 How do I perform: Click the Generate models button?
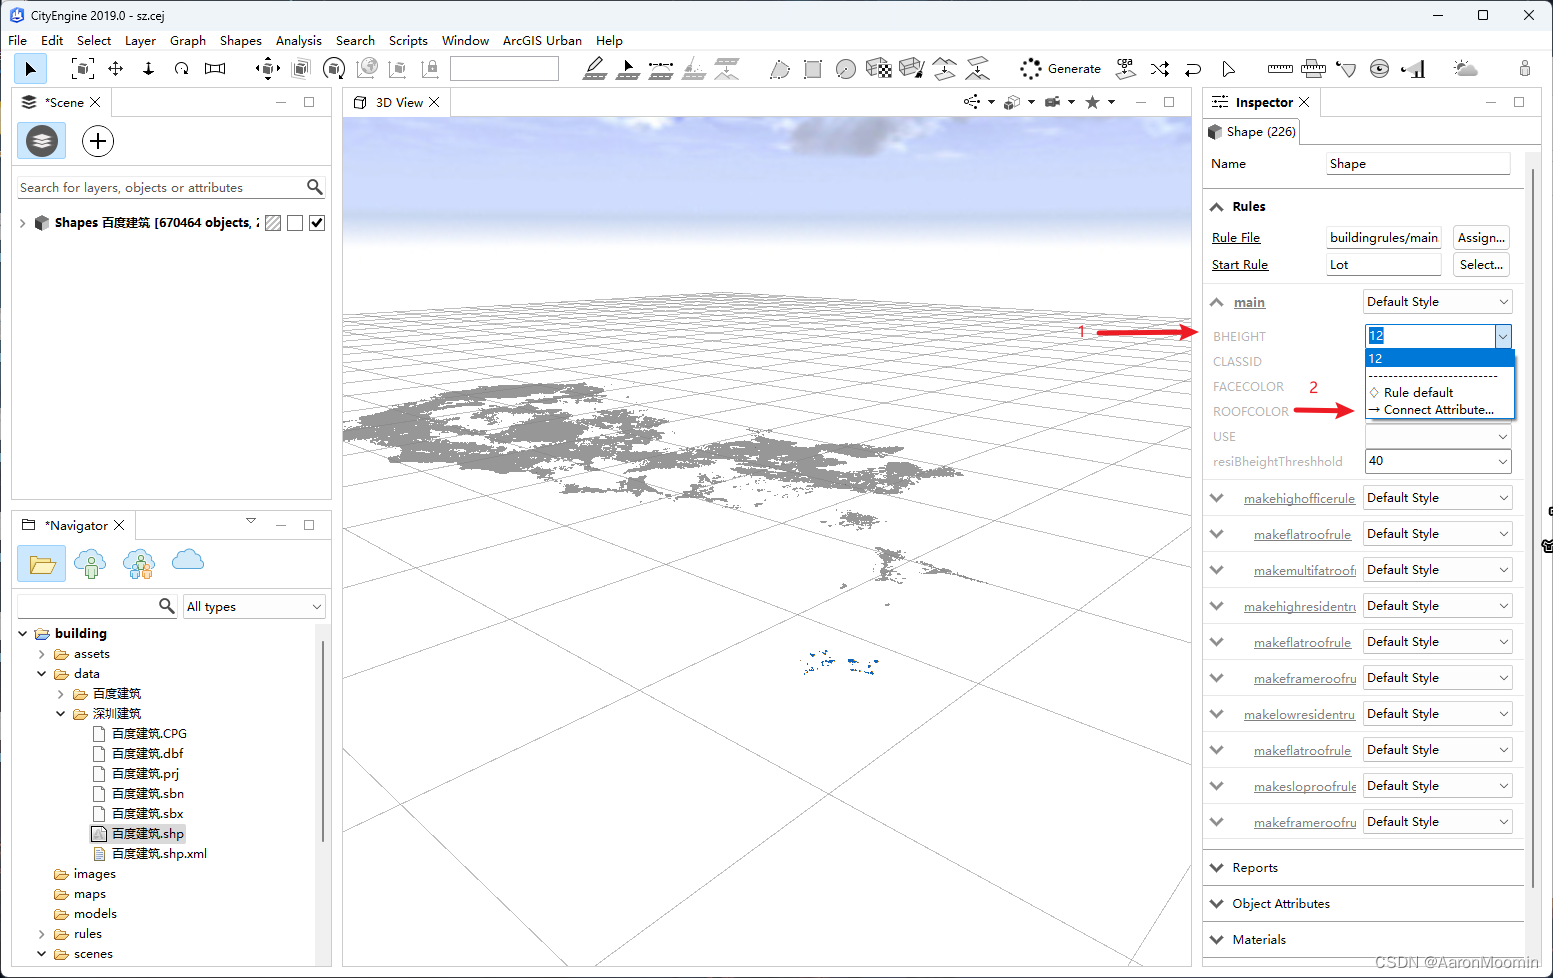point(1060,68)
